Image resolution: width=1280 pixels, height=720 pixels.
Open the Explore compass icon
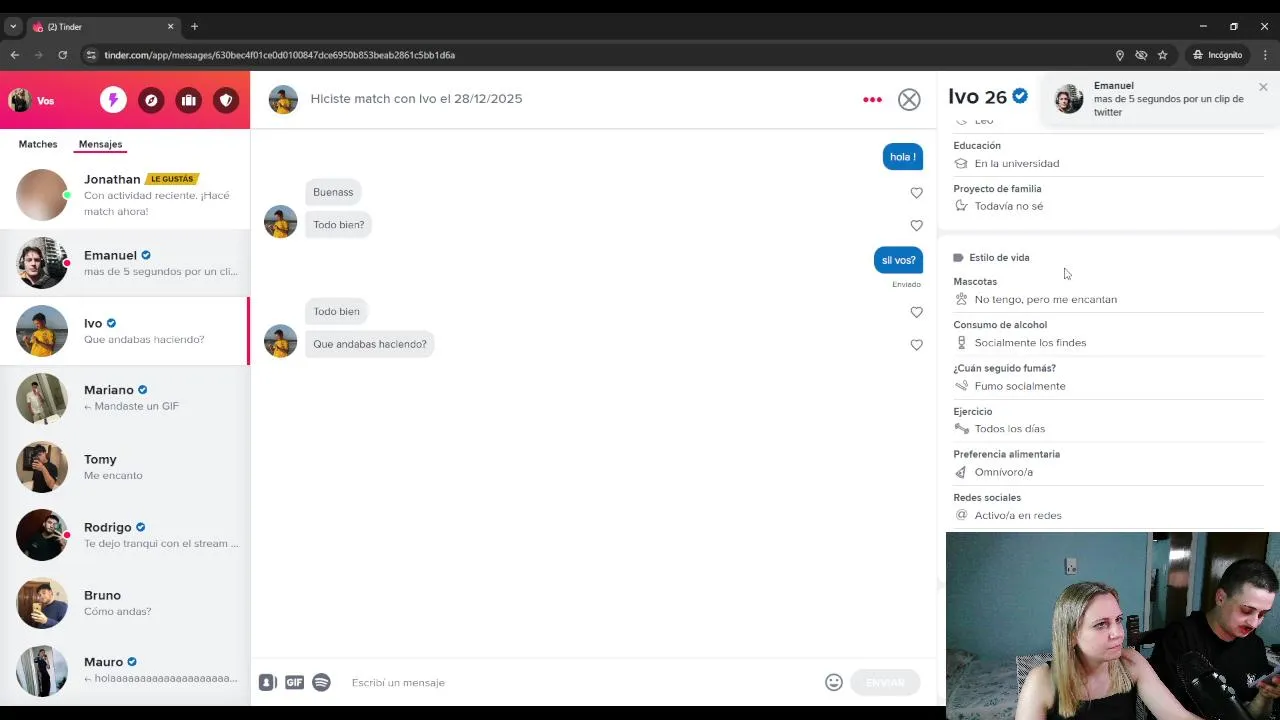click(x=151, y=100)
